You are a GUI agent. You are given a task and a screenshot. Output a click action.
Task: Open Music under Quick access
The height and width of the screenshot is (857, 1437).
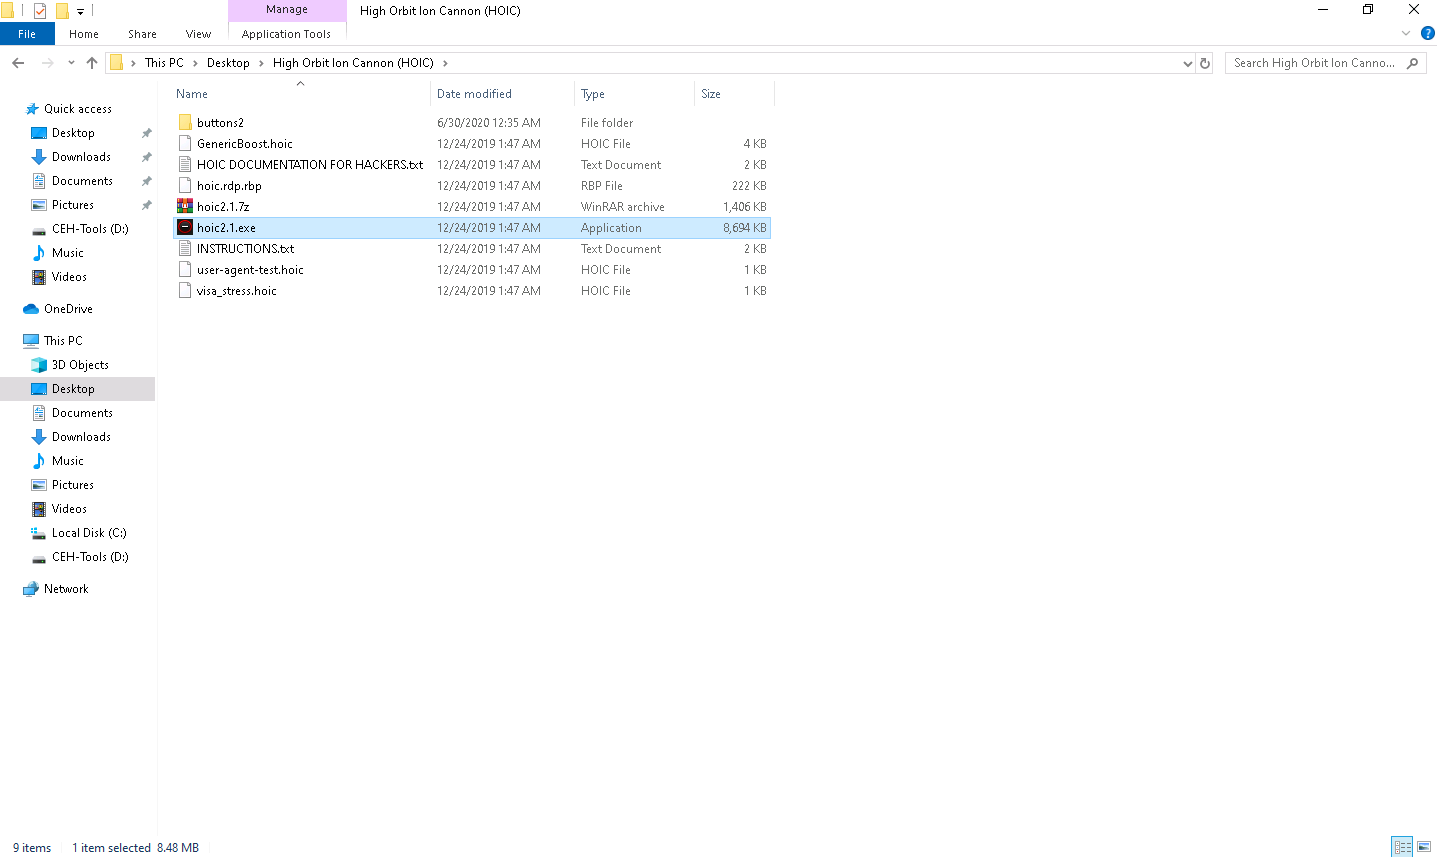point(68,253)
